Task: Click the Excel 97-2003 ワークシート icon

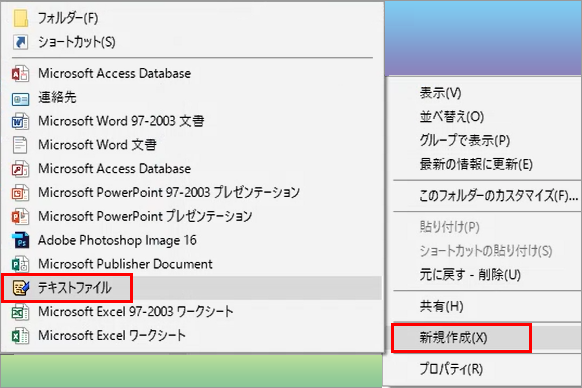Action: tap(20, 312)
